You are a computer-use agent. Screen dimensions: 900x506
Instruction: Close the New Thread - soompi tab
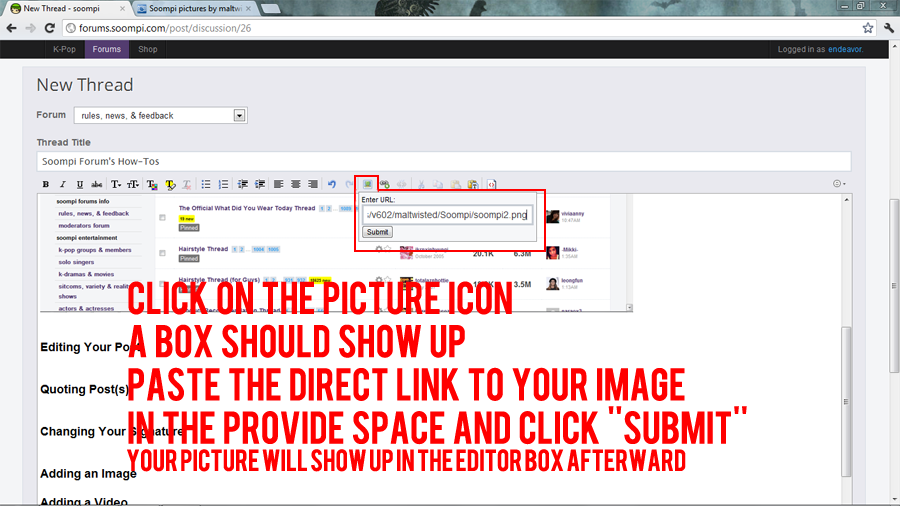click(x=122, y=9)
